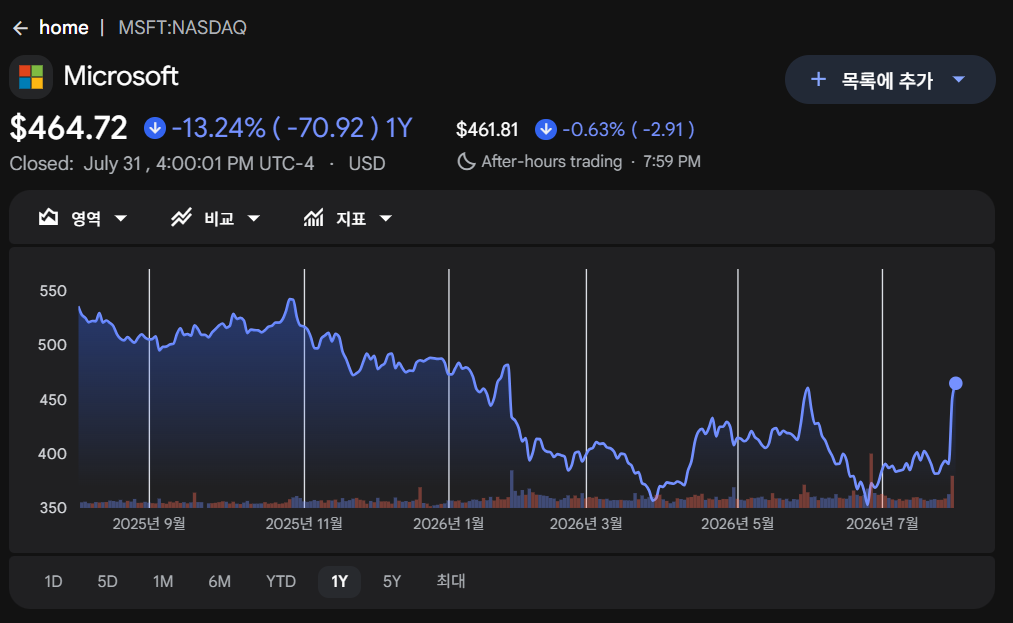
Task: Click the blue down-arrow icon near -13.24%
Action: coord(154,128)
